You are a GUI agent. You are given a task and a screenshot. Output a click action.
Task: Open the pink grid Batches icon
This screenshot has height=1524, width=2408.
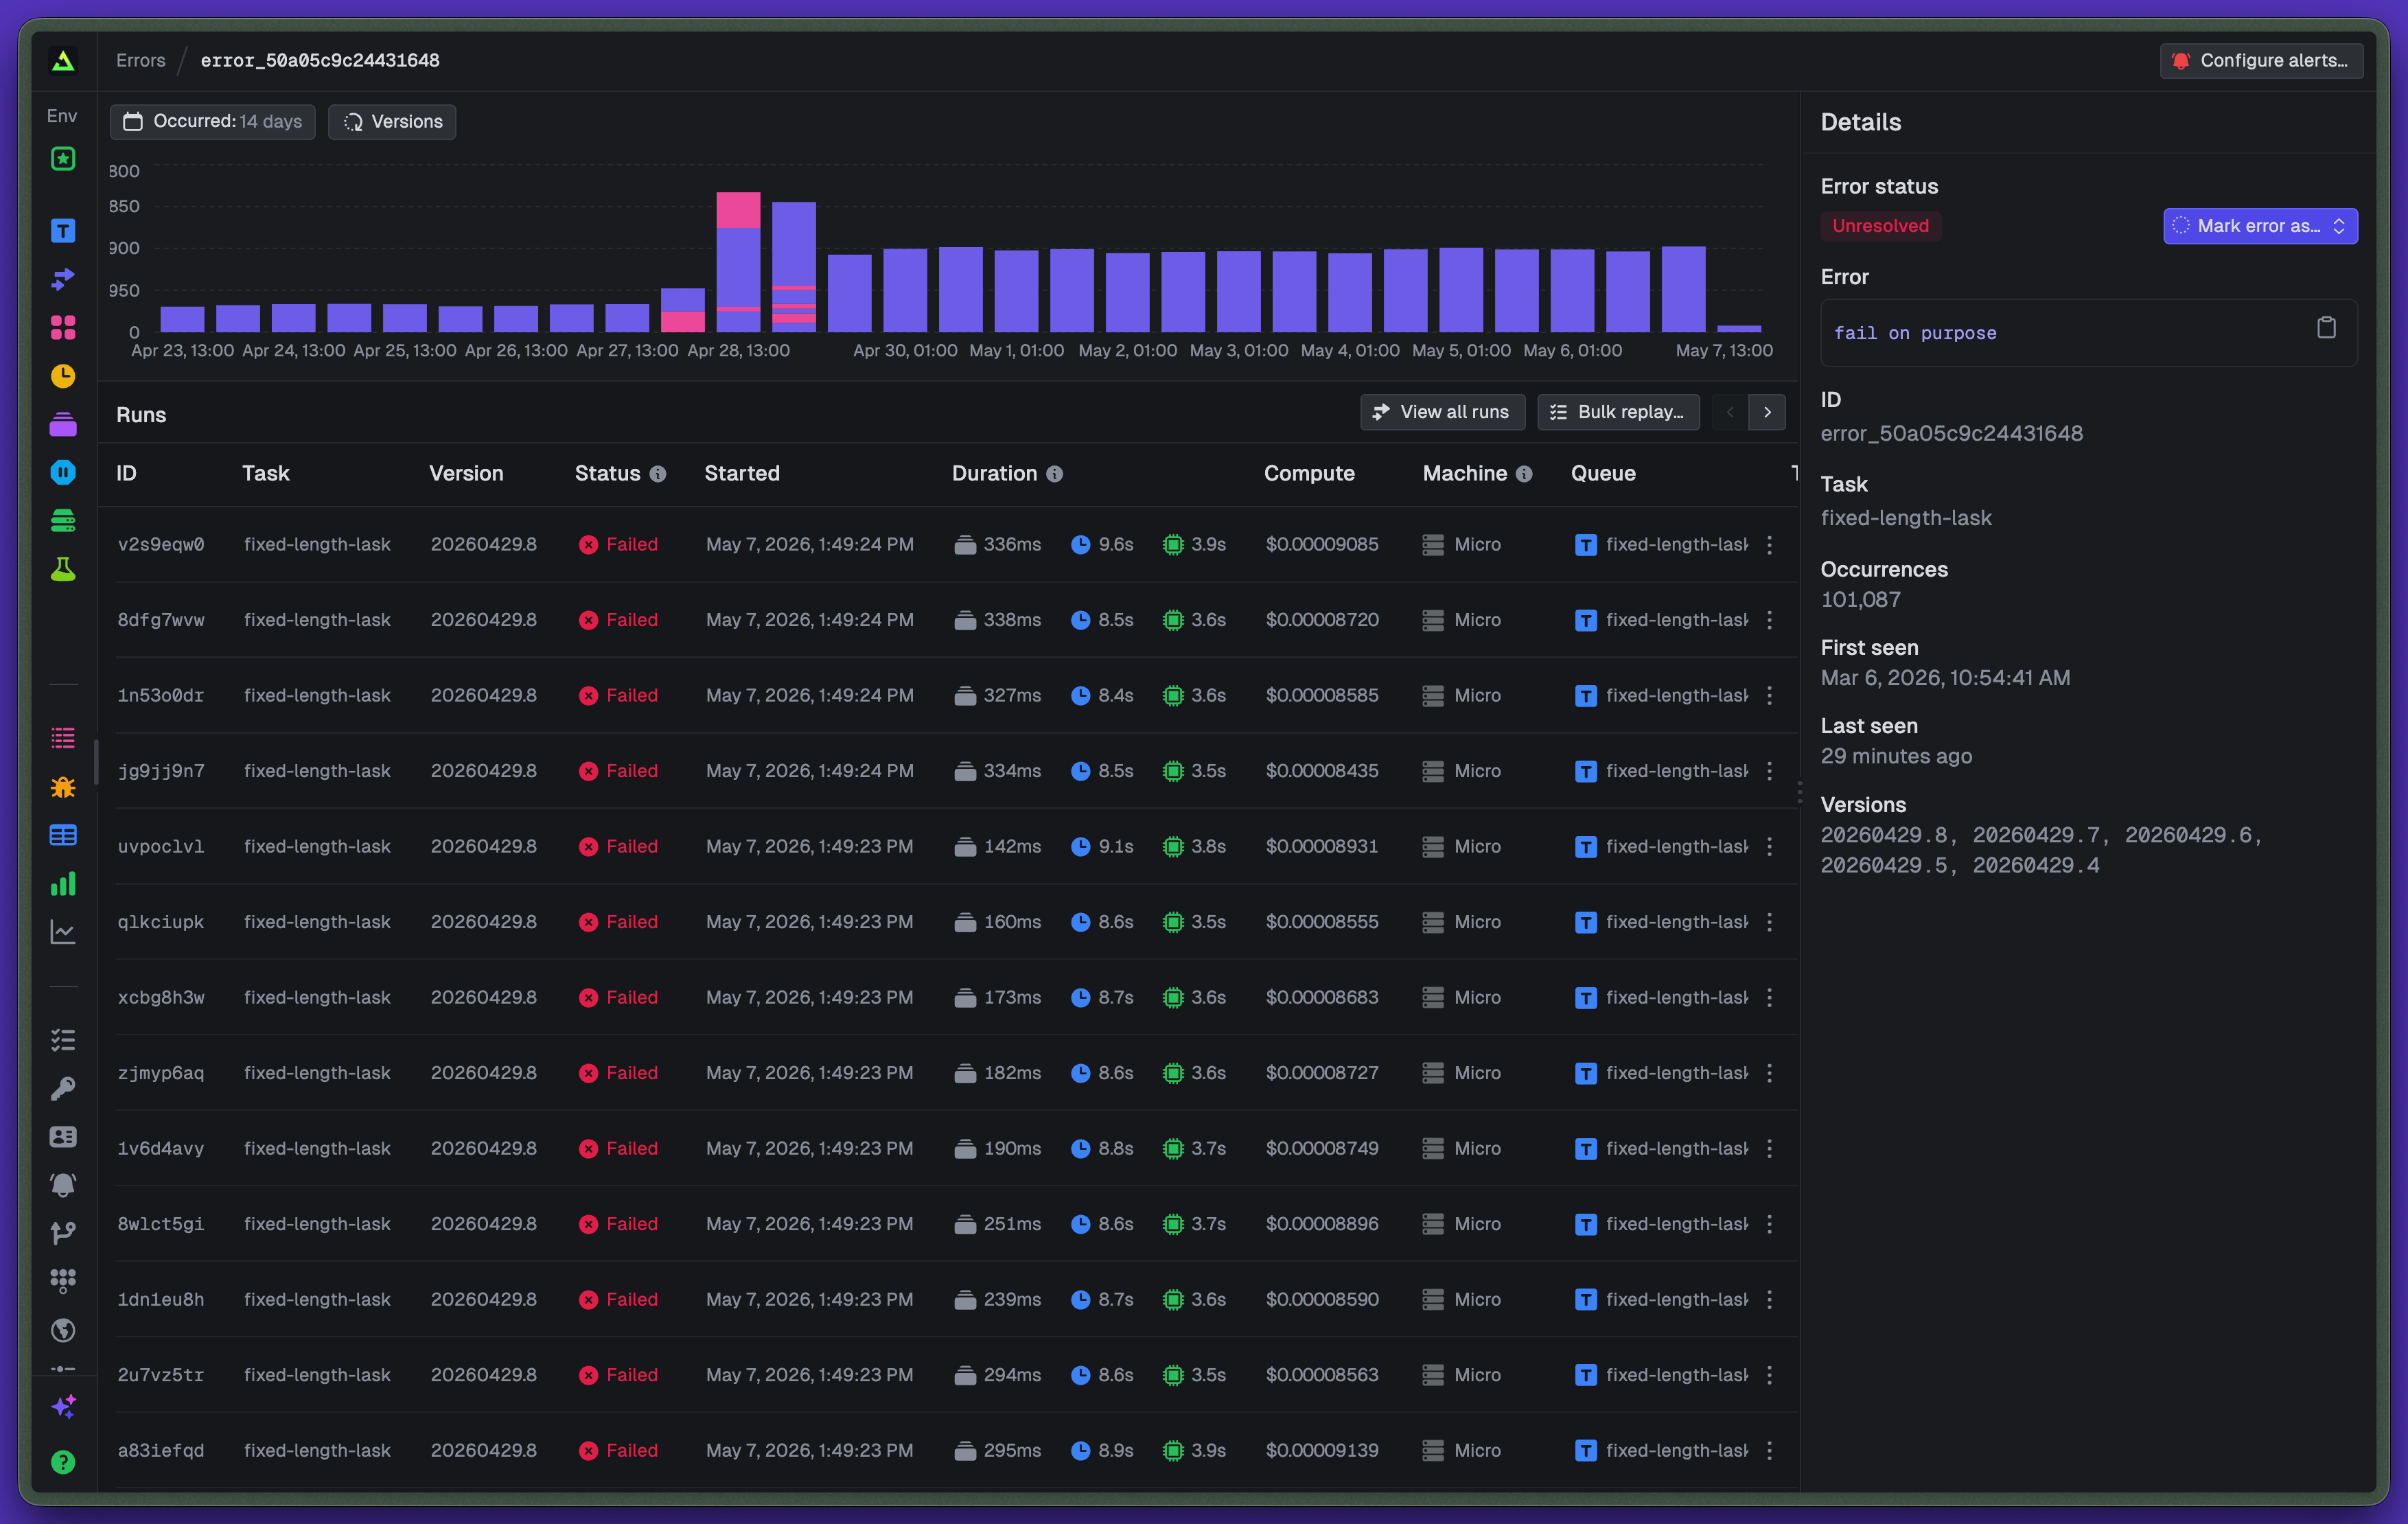[63, 328]
